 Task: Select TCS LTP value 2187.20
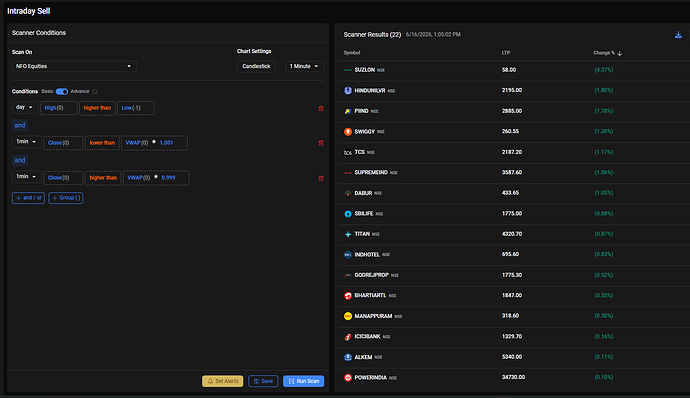coord(512,152)
